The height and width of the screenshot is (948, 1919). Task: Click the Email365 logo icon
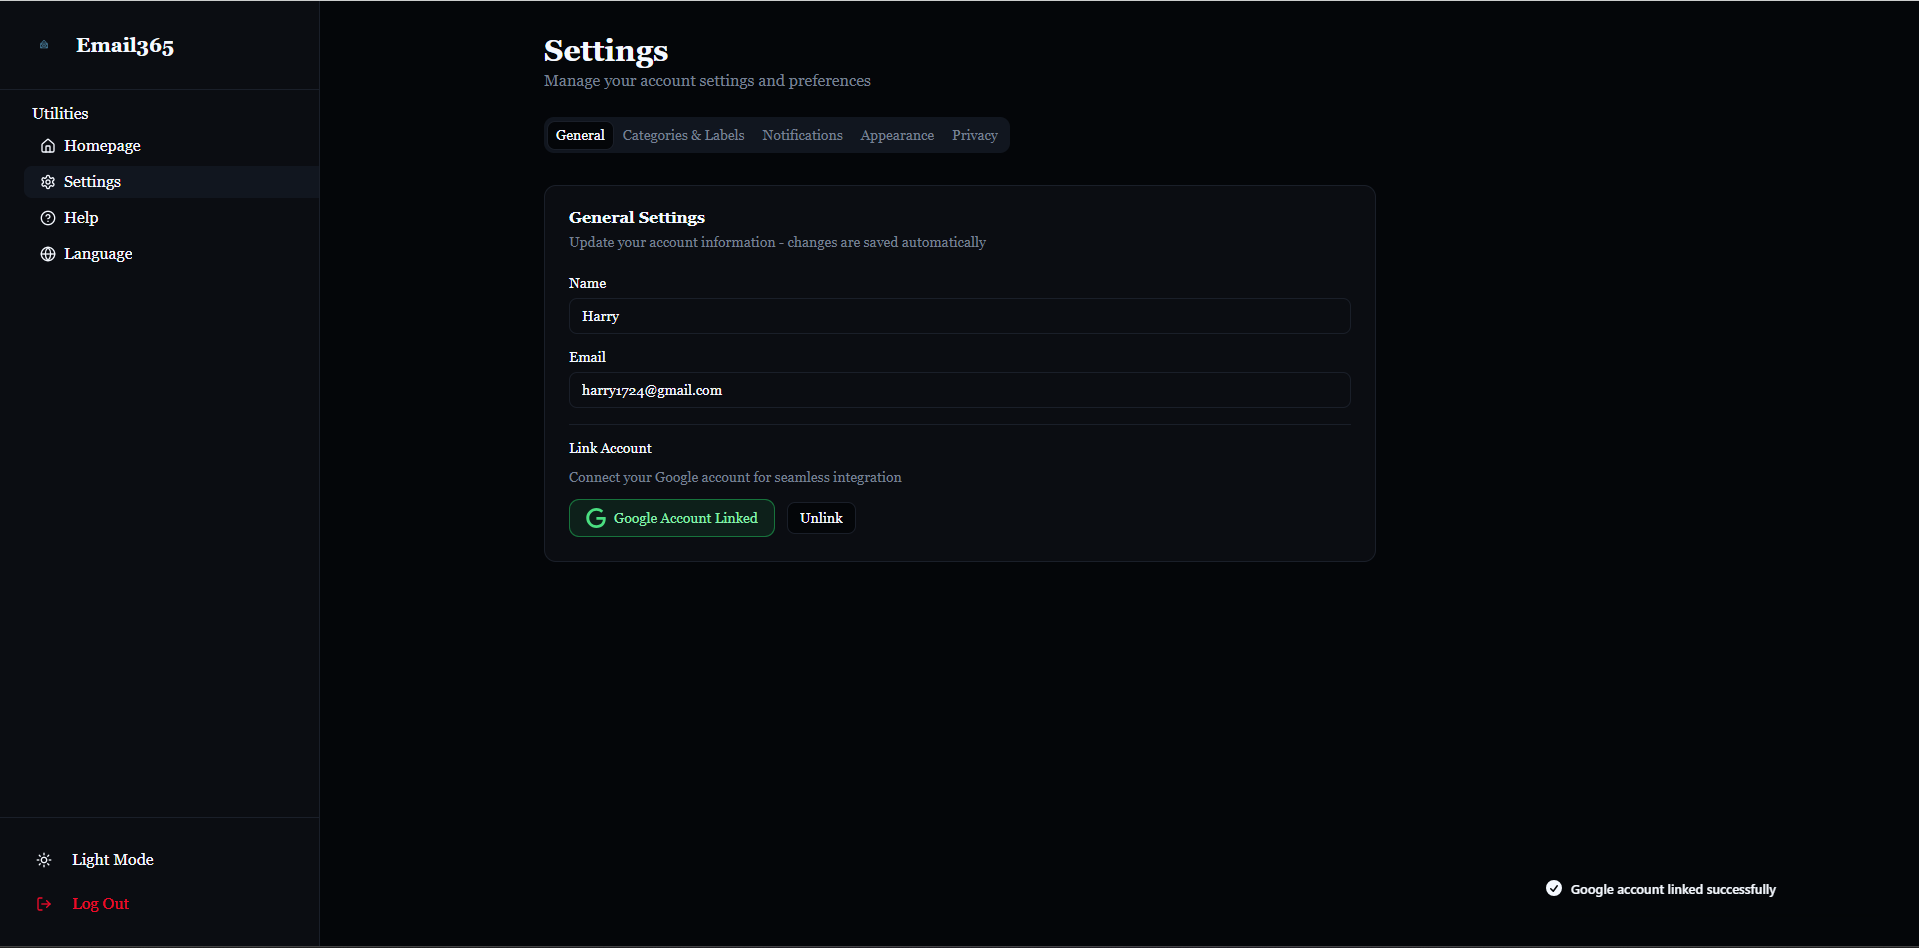pos(44,45)
